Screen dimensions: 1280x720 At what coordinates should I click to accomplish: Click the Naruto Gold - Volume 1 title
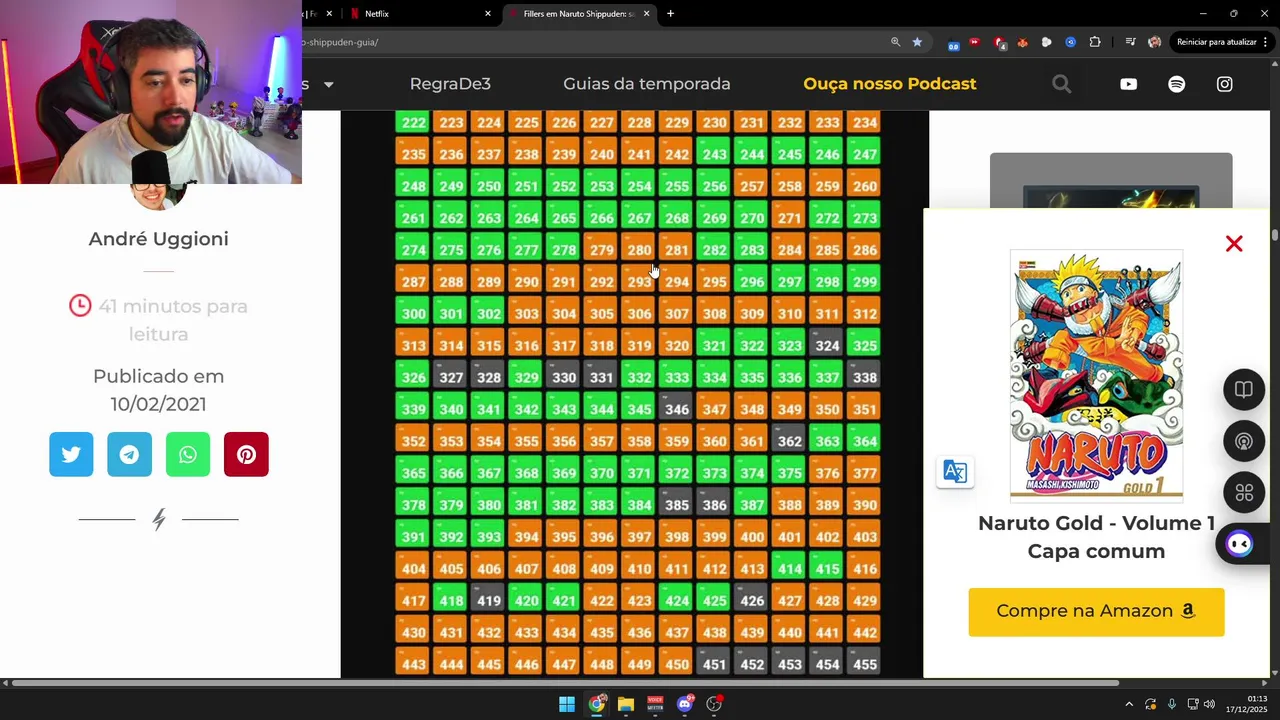1096,537
